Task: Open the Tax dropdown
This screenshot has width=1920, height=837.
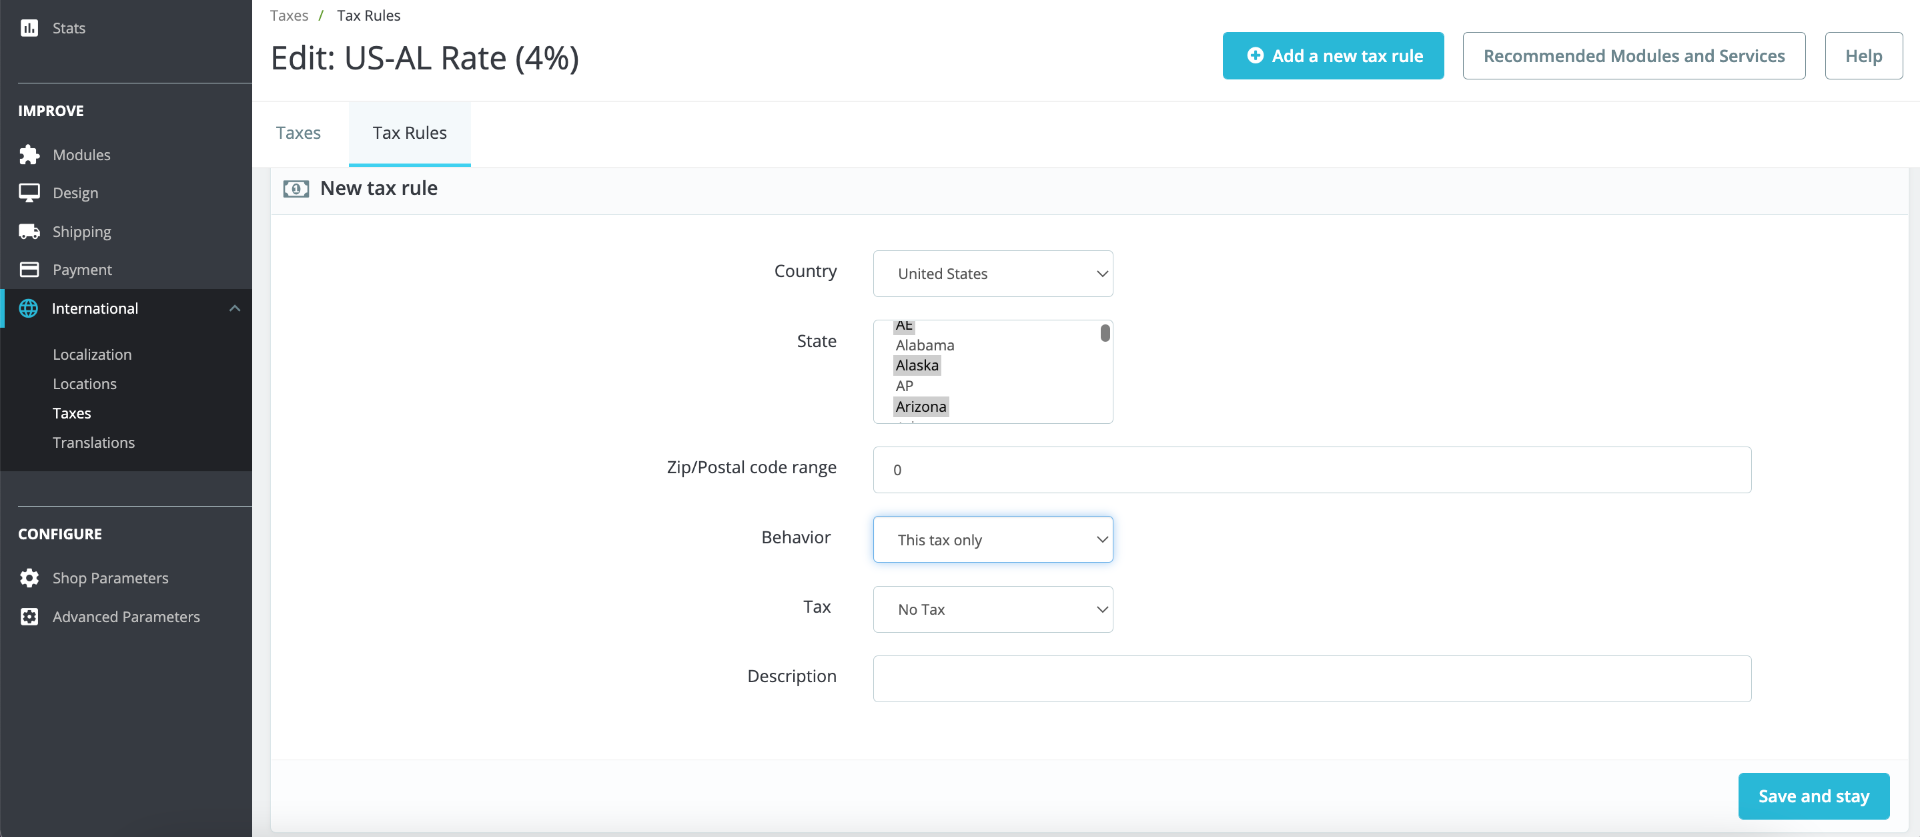Action: 992,610
